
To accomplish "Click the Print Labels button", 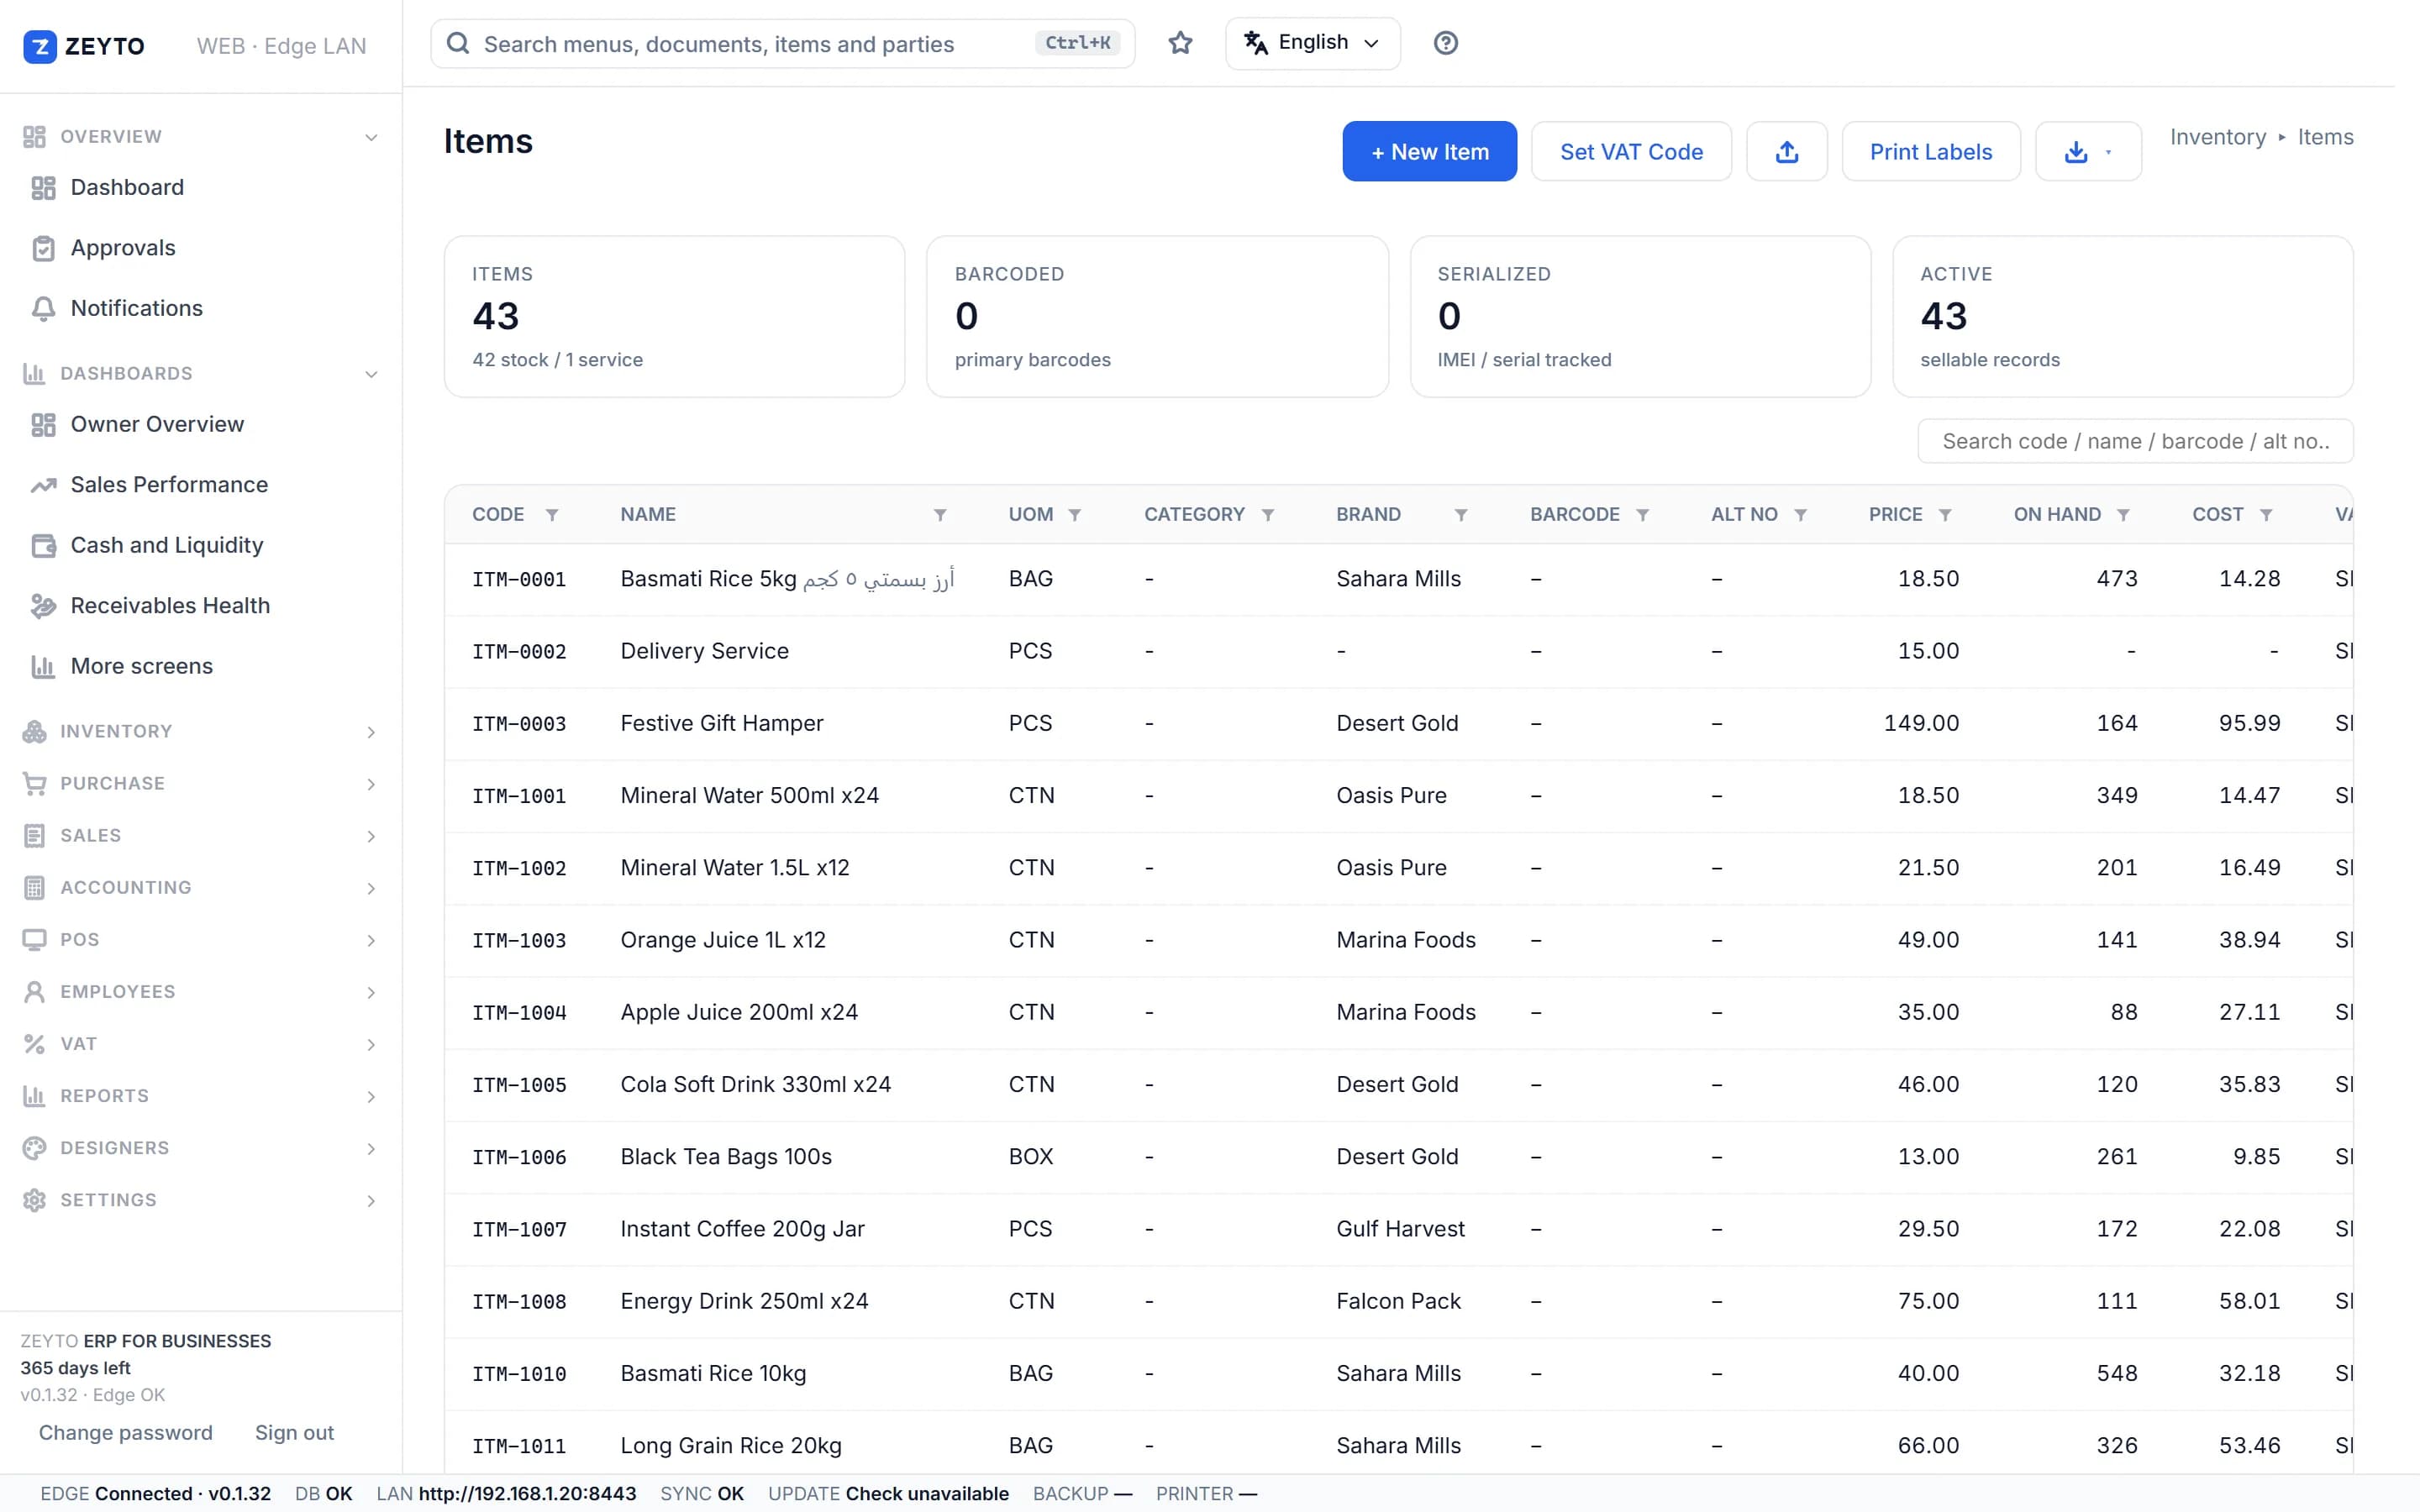I will pos(1930,152).
